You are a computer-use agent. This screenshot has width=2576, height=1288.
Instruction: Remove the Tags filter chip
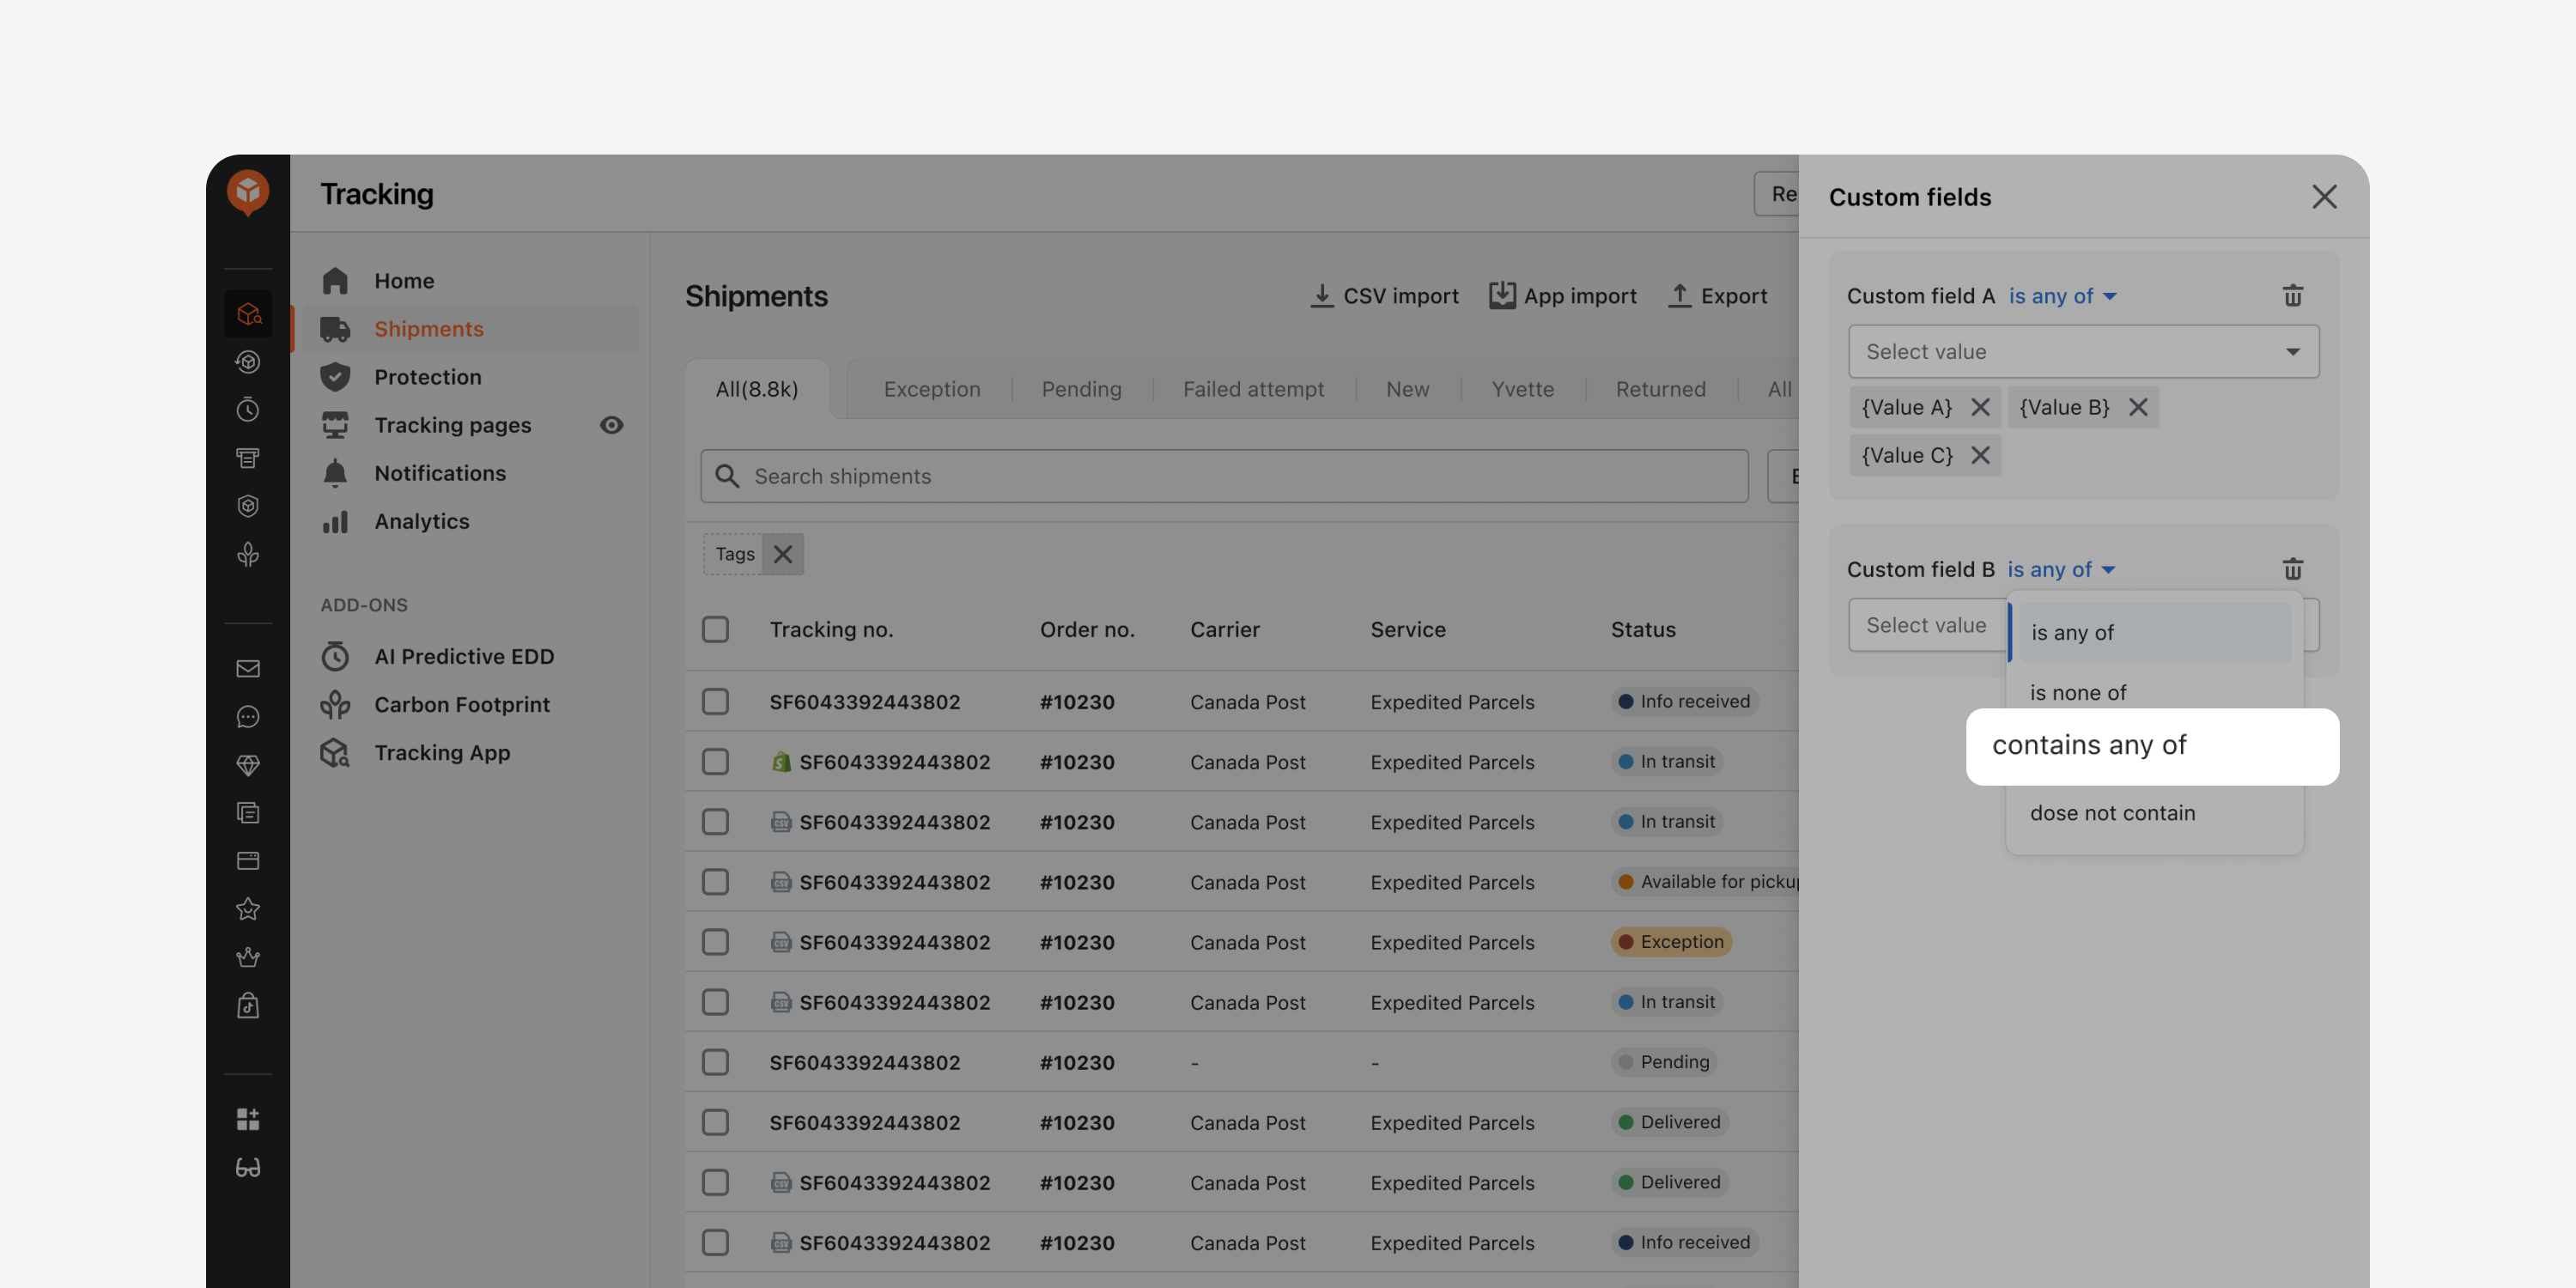(783, 554)
